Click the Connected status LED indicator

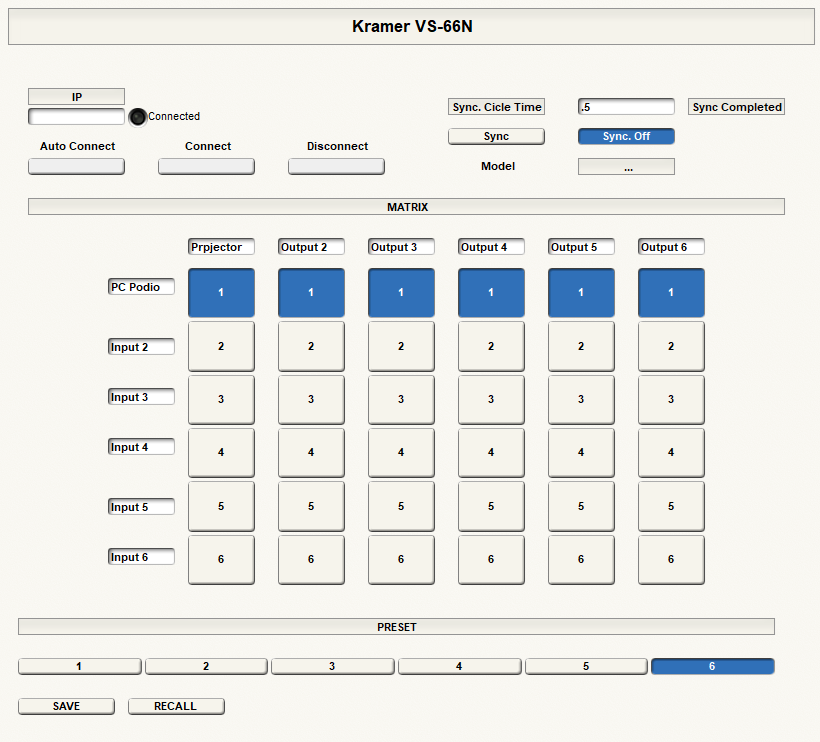tap(138, 116)
